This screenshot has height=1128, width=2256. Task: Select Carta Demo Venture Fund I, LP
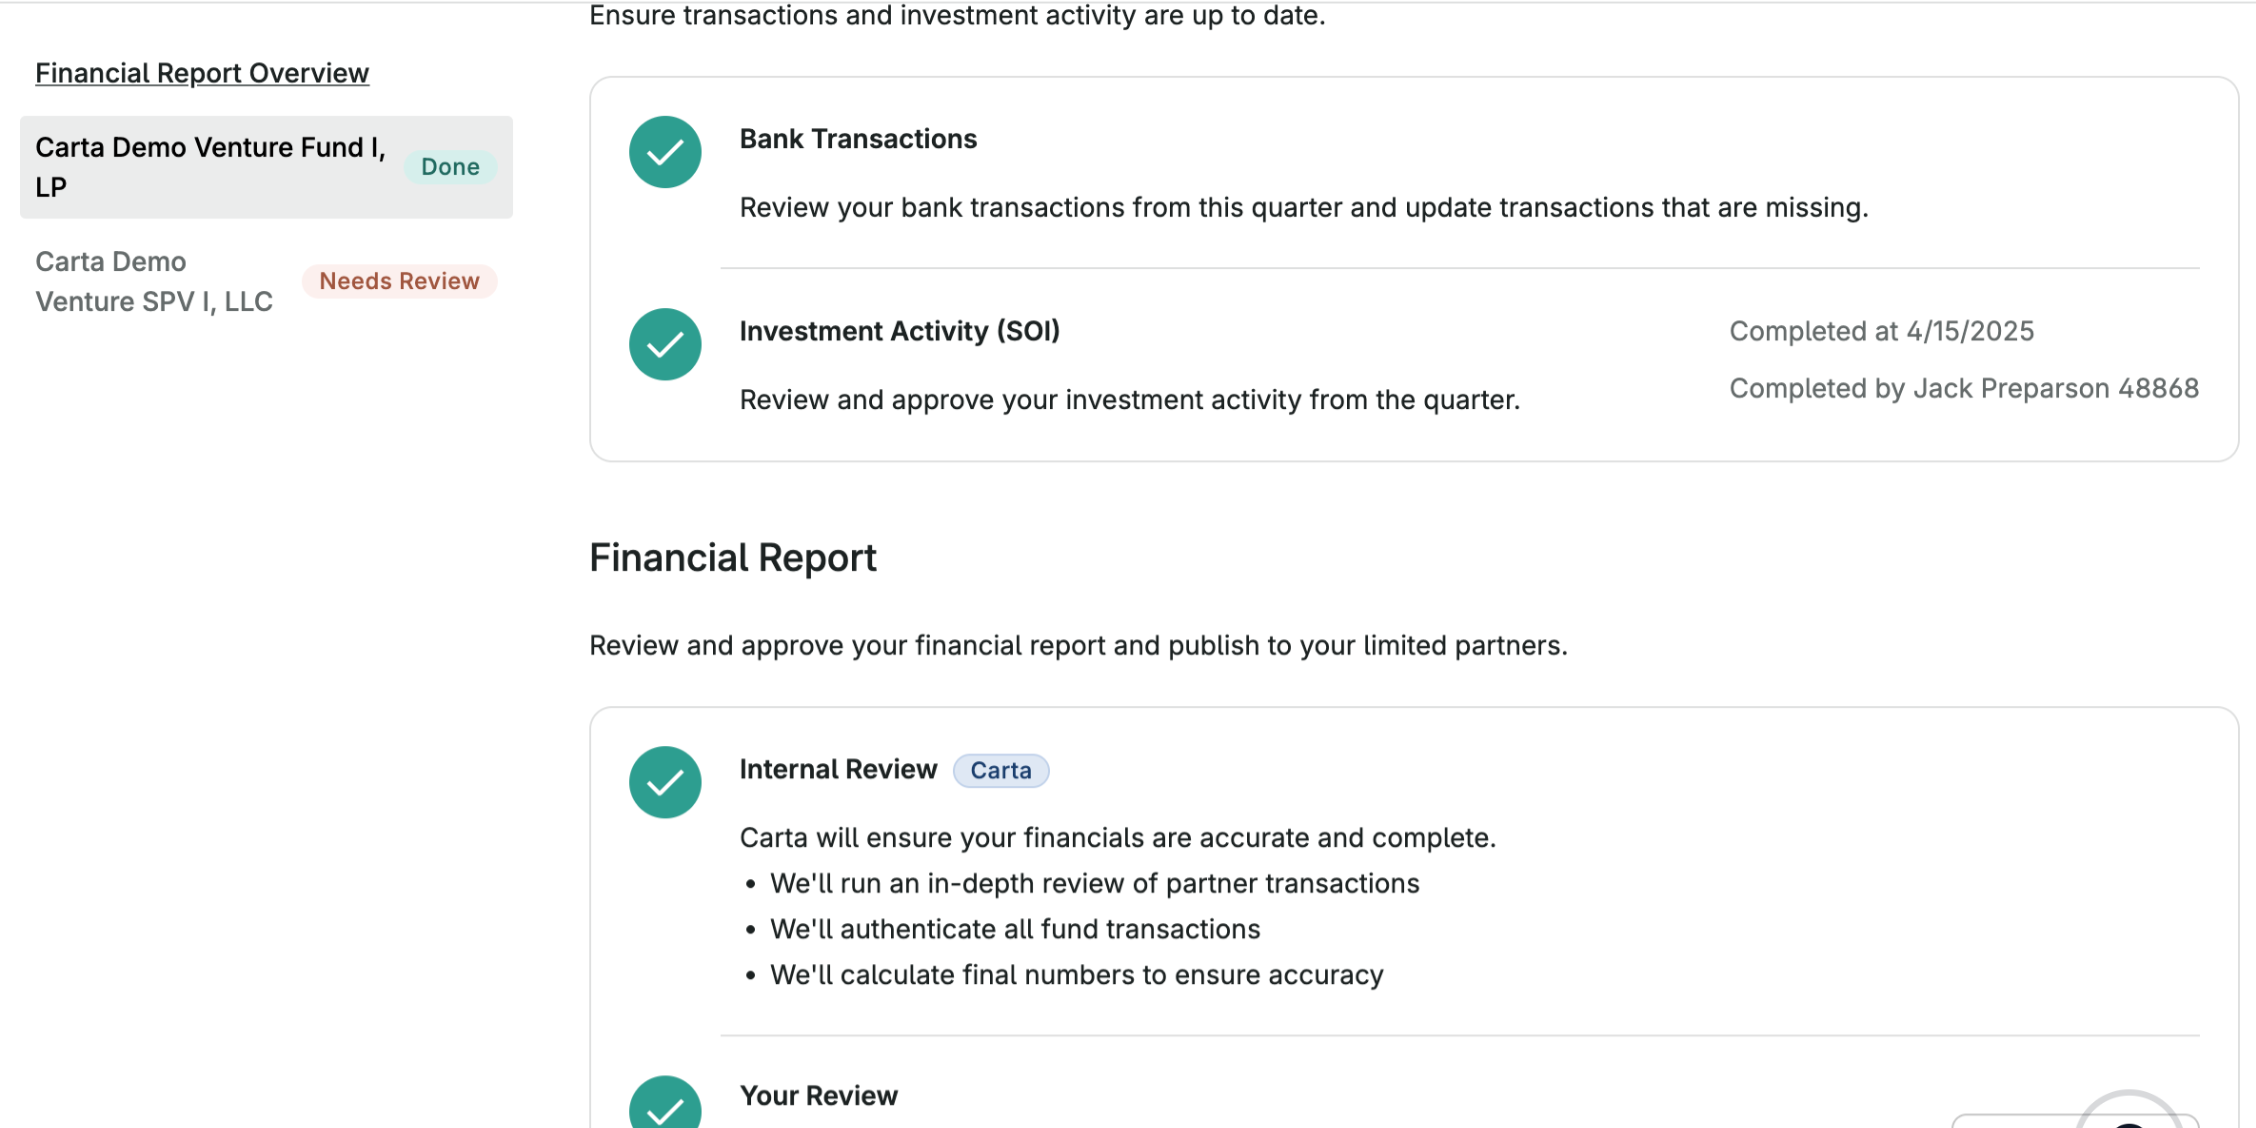click(210, 166)
